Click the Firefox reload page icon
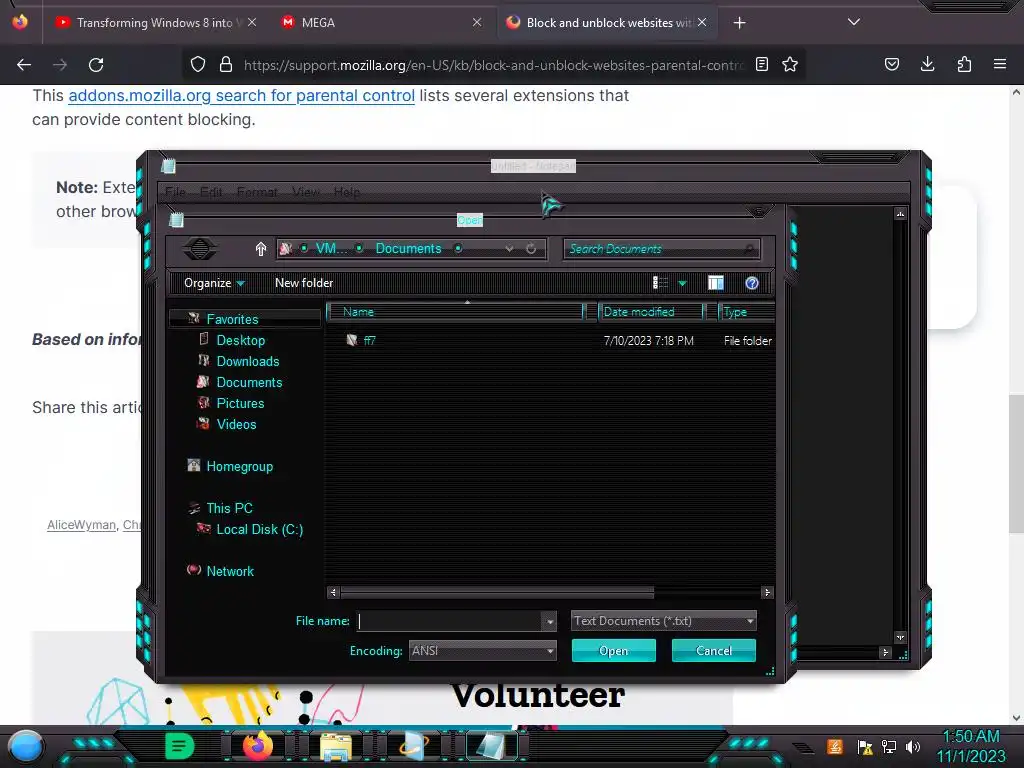The width and height of the screenshot is (1024, 768). [96, 65]
